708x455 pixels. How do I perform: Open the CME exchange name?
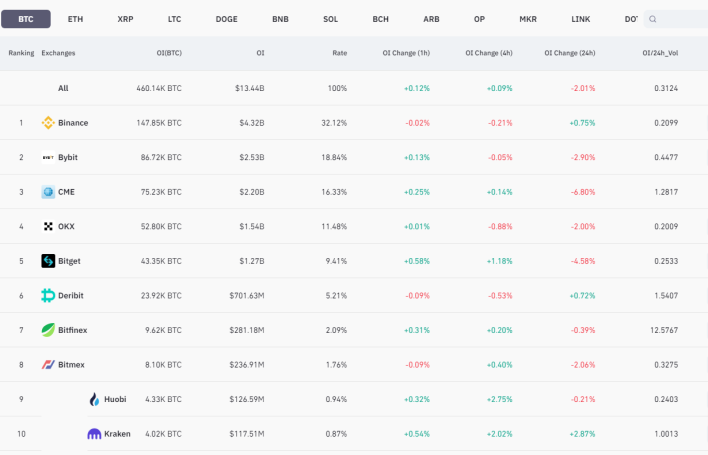coord(66,192)
